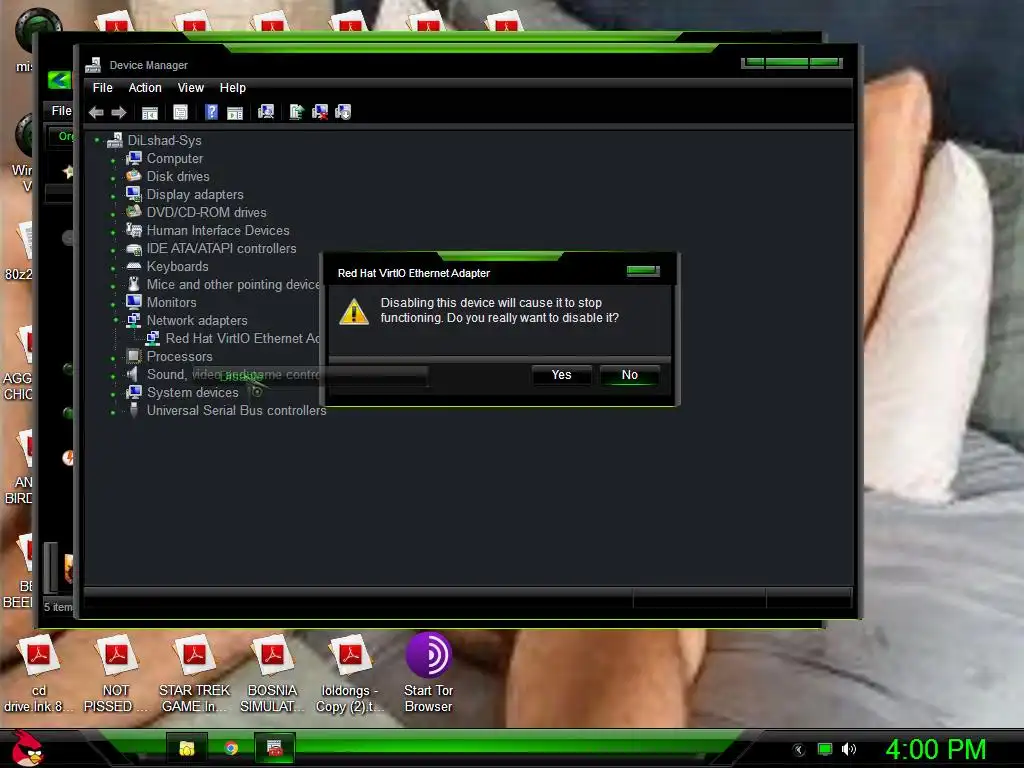The width and height of the screenshot is (1024, 768).
Task: Click the 4:00 PM taskbar clock
Action: tap(936, 749)
